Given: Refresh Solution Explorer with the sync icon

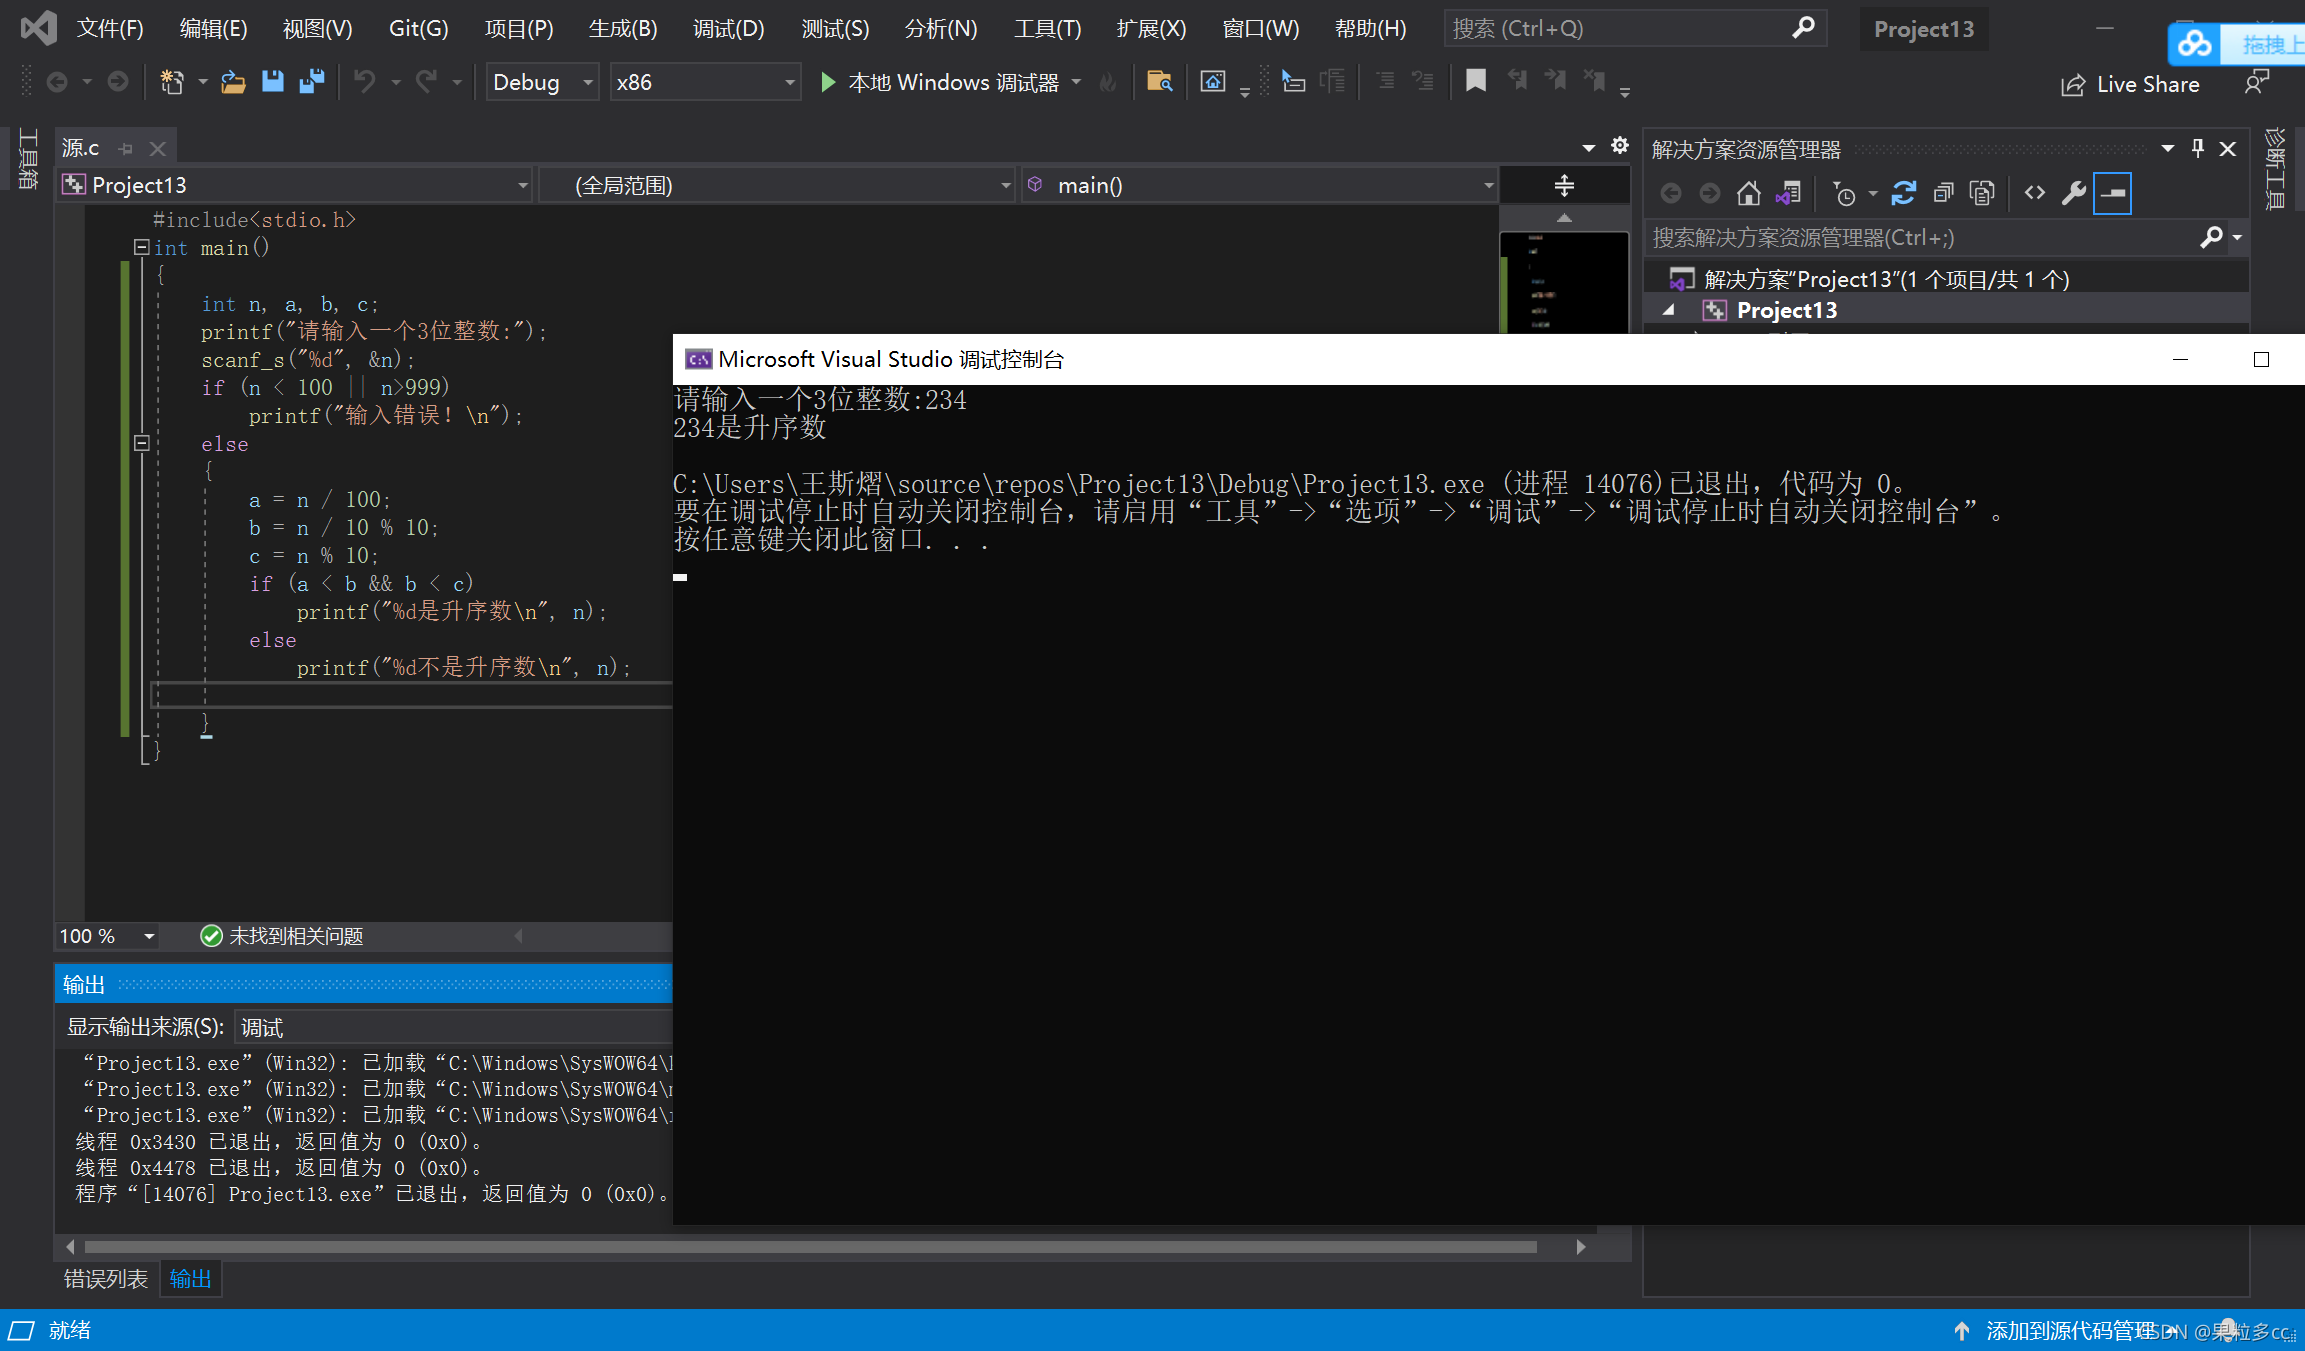Looking at the screenshot, I should point(1903,193).
